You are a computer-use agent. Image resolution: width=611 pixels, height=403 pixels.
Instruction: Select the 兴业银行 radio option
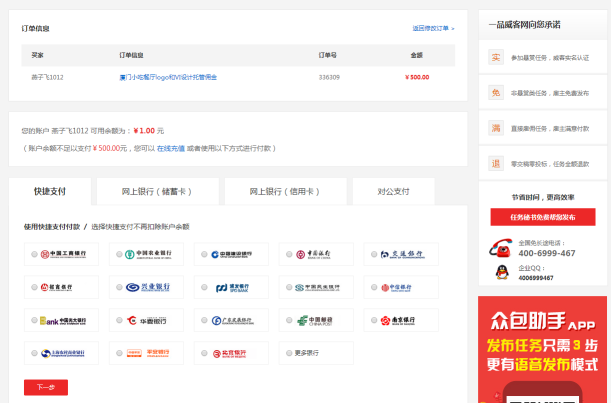point(119,288)
